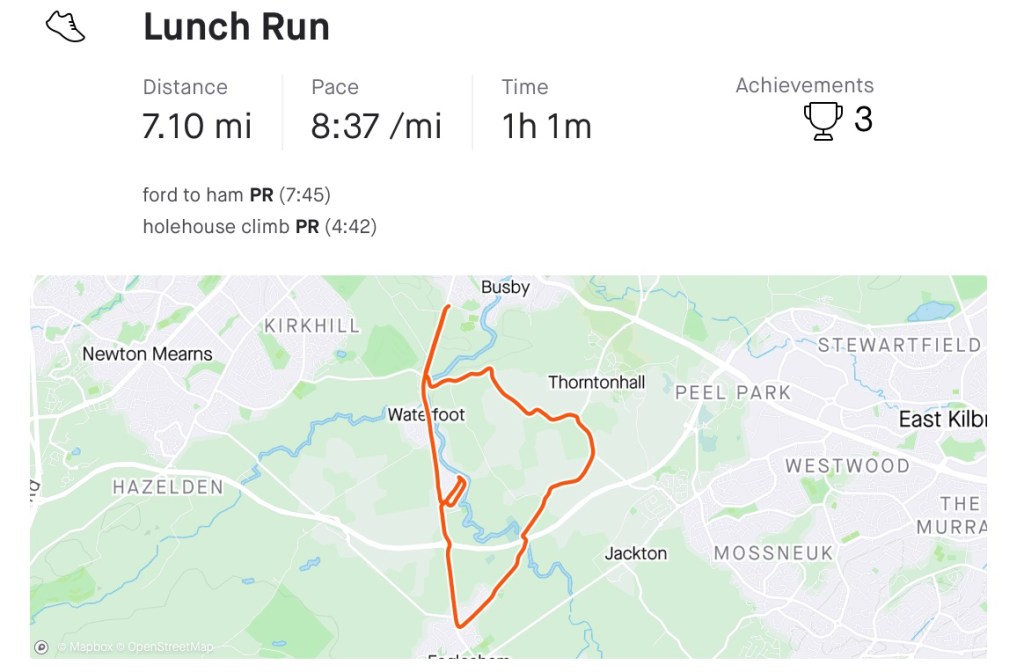Click the running shoe activity icon
This screenshot has width=1024, height=672.
click(x=66, y=27)
